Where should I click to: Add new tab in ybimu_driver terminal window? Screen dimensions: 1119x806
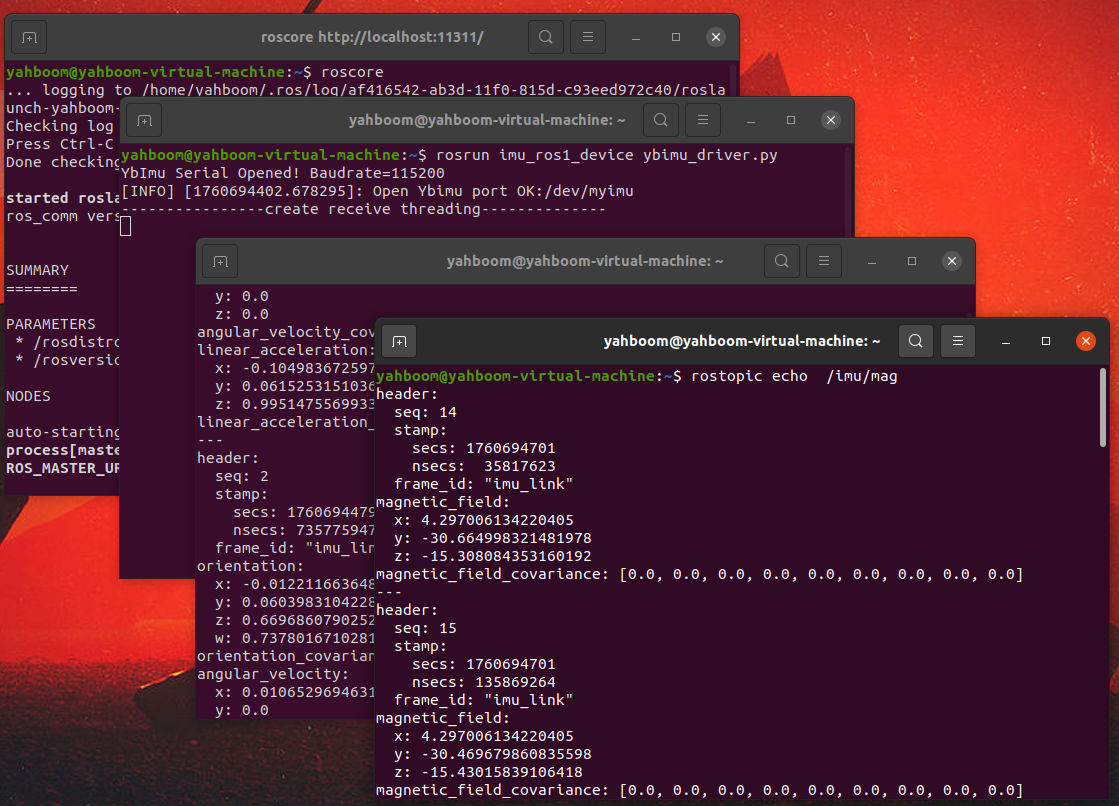coord(144,121)
